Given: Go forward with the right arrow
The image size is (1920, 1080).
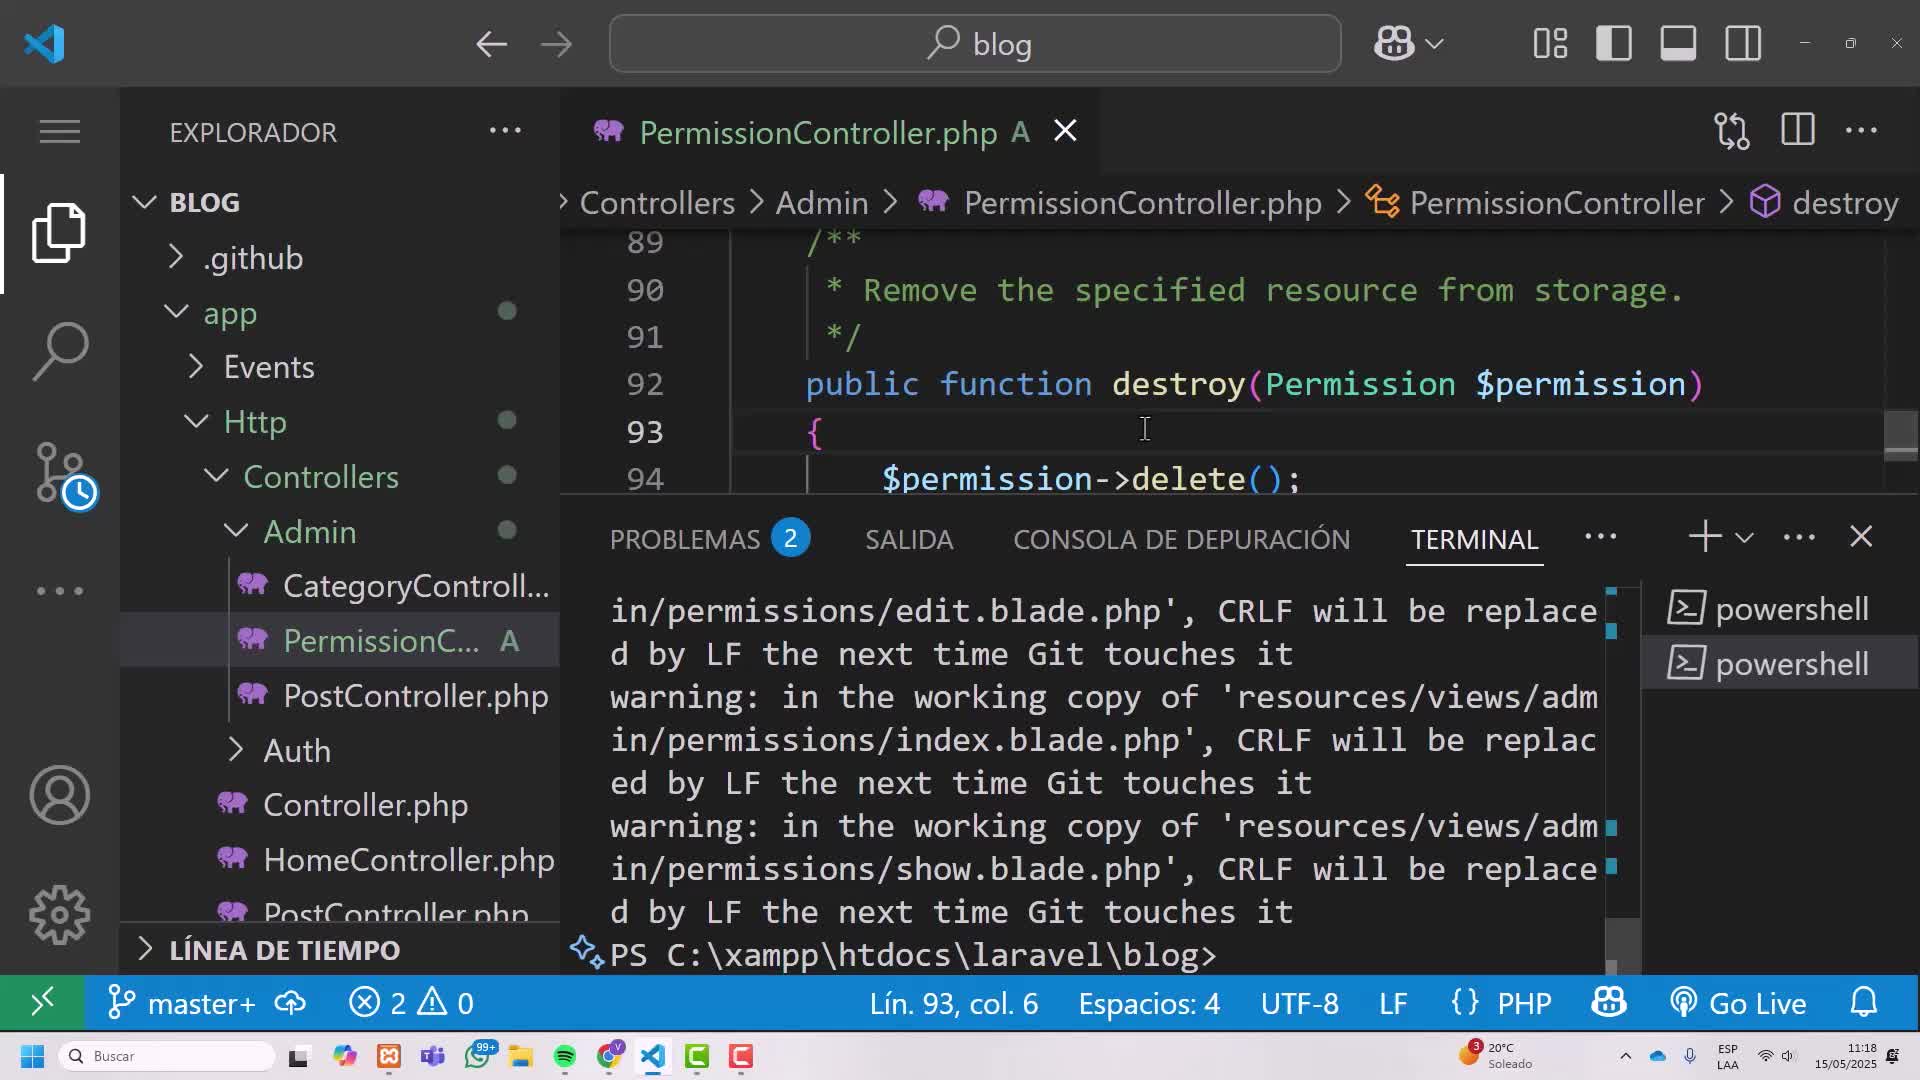Looking at the screenshot, I should 556,44.
